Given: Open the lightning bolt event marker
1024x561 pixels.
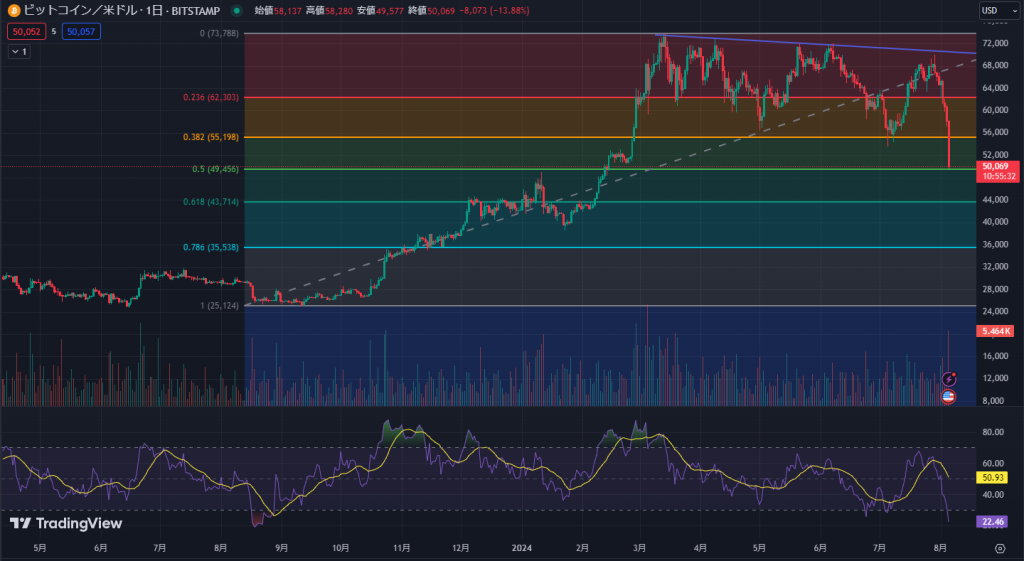Looking at the screenshot, I should pos(948,379).
